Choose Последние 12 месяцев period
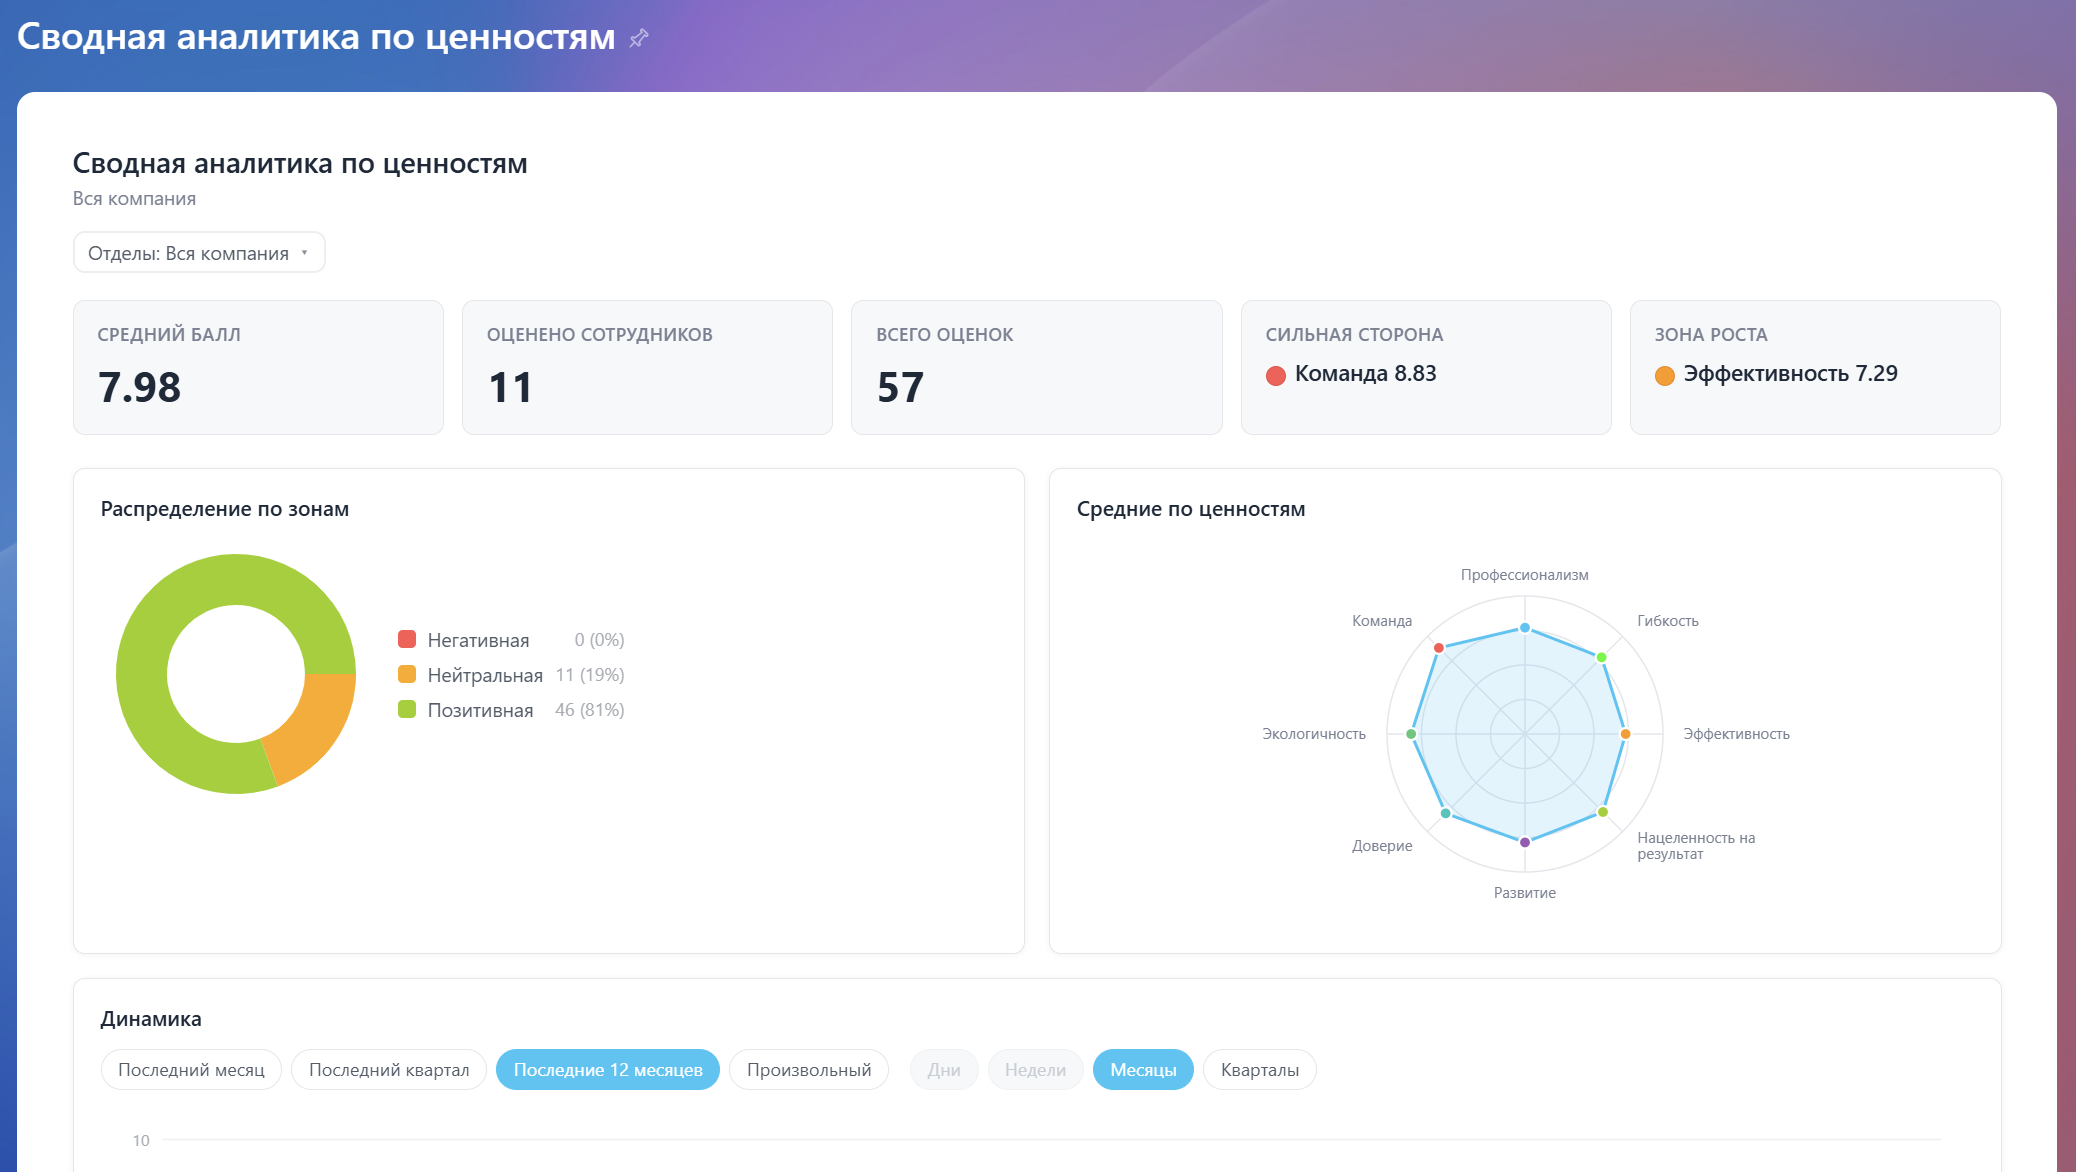Image resolution: width=2076 pixels, height=1172 pixels. tap(608, 1070)
